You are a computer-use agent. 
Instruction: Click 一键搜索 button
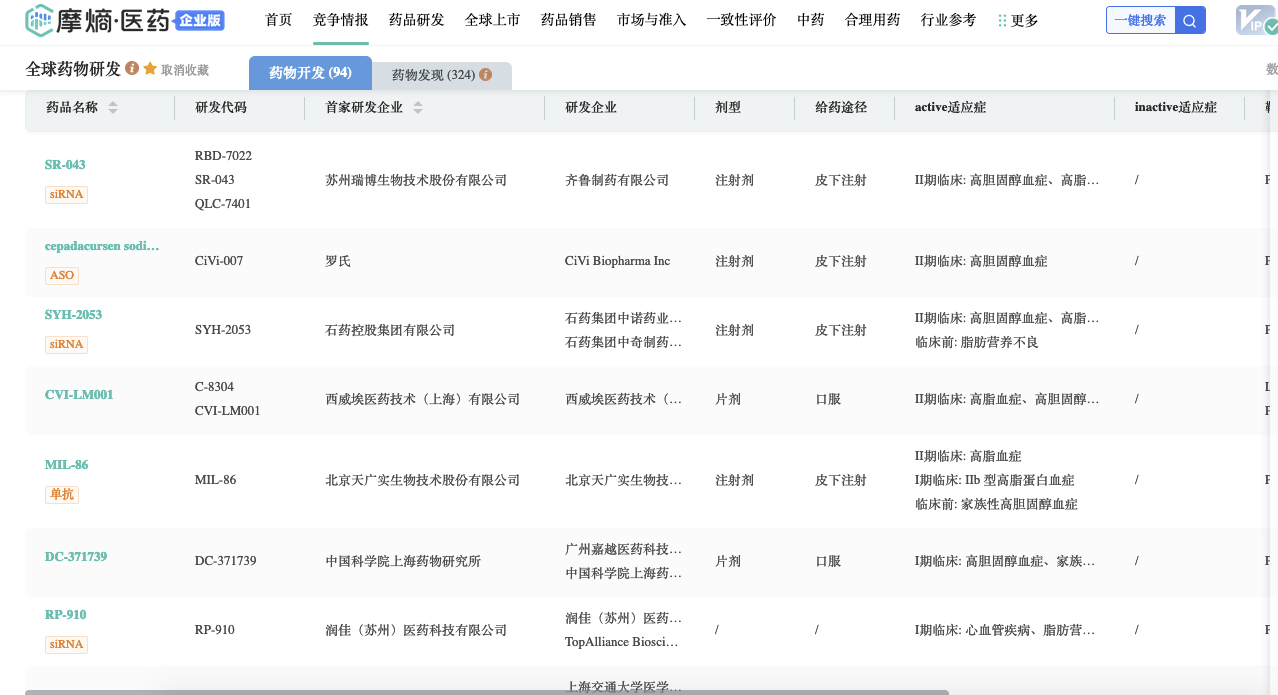pos(1140,20)
